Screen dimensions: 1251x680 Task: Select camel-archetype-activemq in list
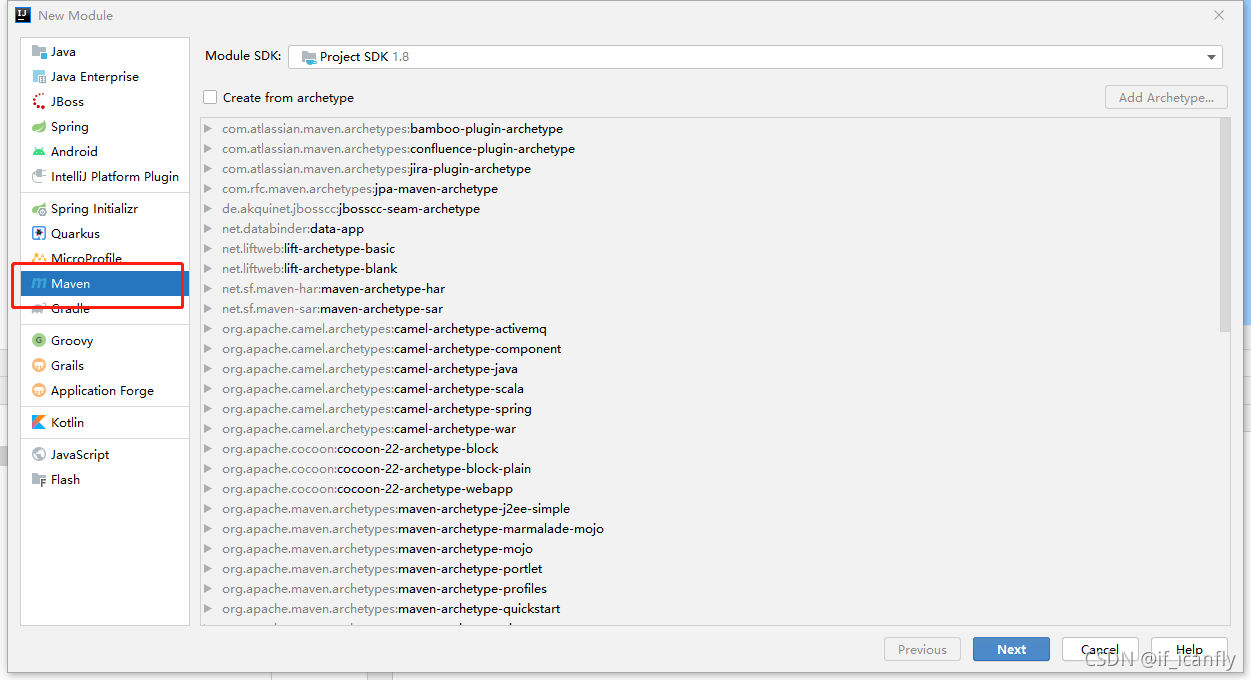384,329
